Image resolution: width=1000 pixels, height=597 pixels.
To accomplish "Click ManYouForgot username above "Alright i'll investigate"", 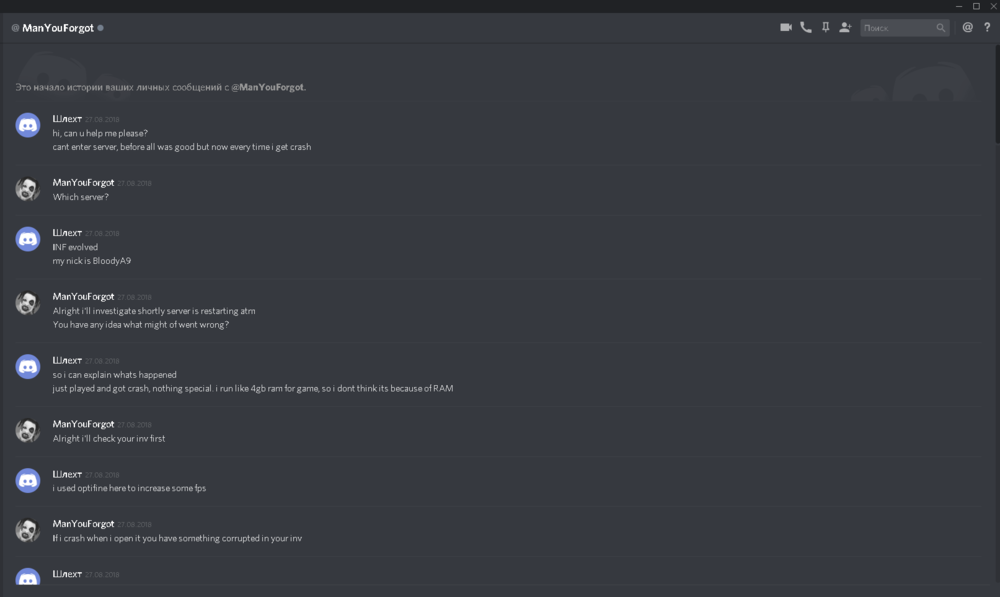I will pyautogui.click(x=83, y=297).
